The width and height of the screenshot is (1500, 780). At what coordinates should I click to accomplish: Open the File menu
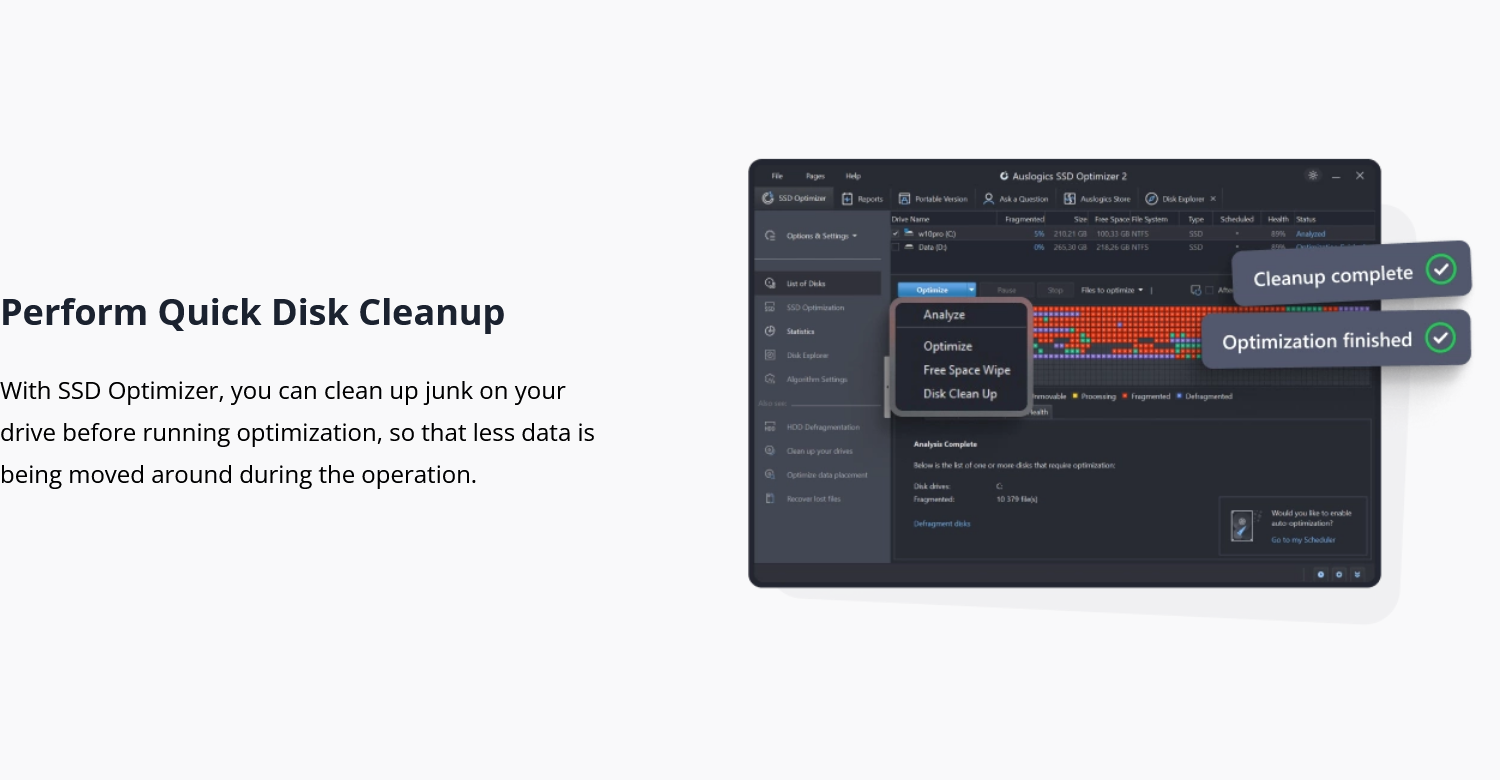coord(777,176)
